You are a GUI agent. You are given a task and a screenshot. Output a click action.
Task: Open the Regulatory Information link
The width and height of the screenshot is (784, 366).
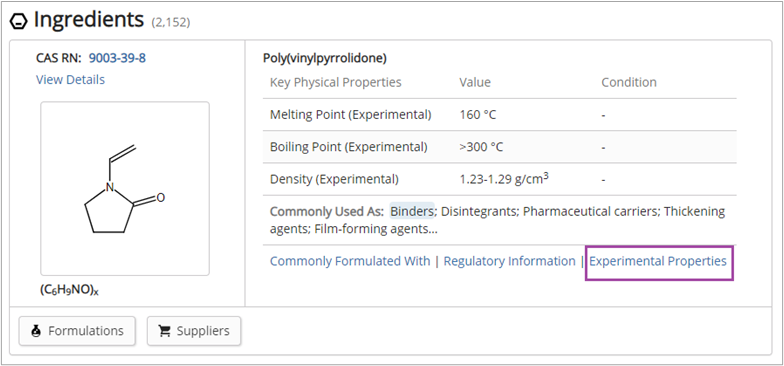tap(510, 261)
